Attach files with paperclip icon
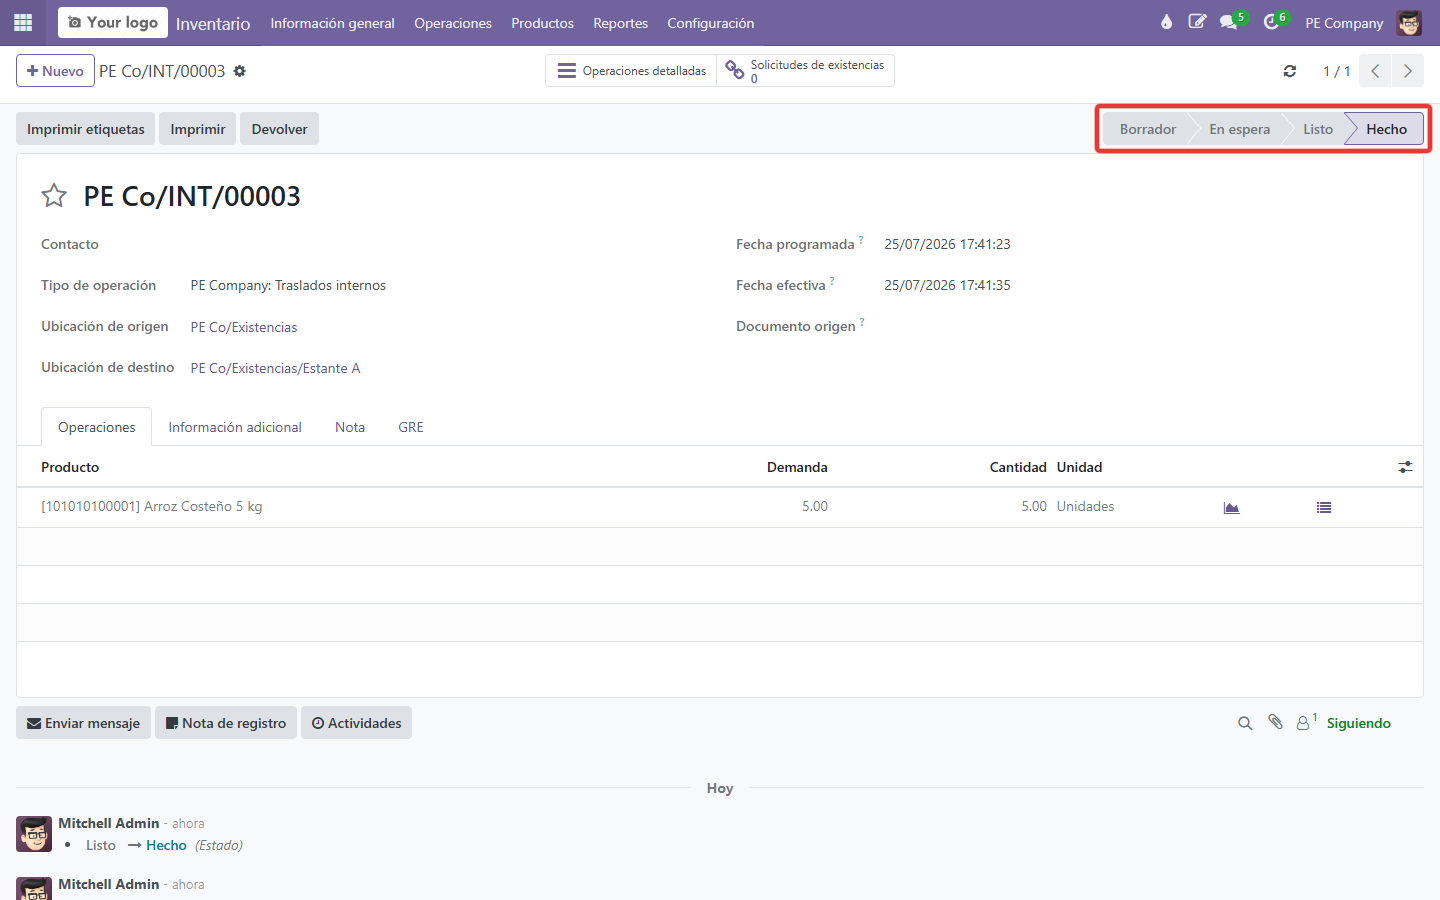This screenshot has height=900, width=1440. (x=1275, y=722)
